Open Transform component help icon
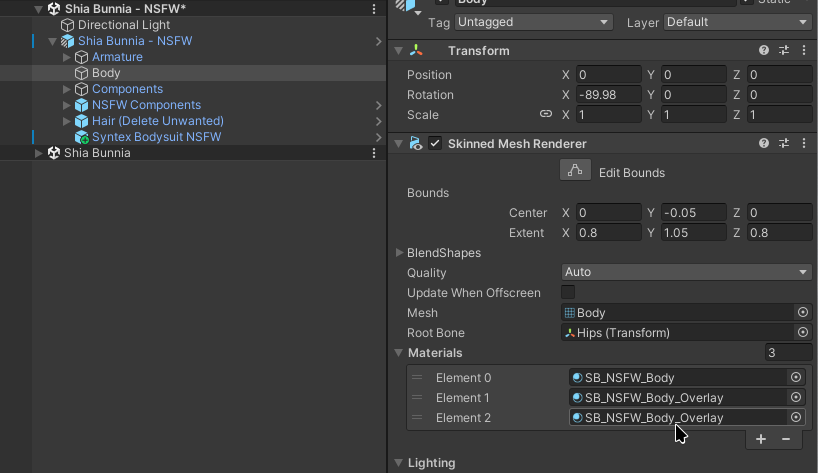The width and height of the screenshot is (818, 473). 764,51
